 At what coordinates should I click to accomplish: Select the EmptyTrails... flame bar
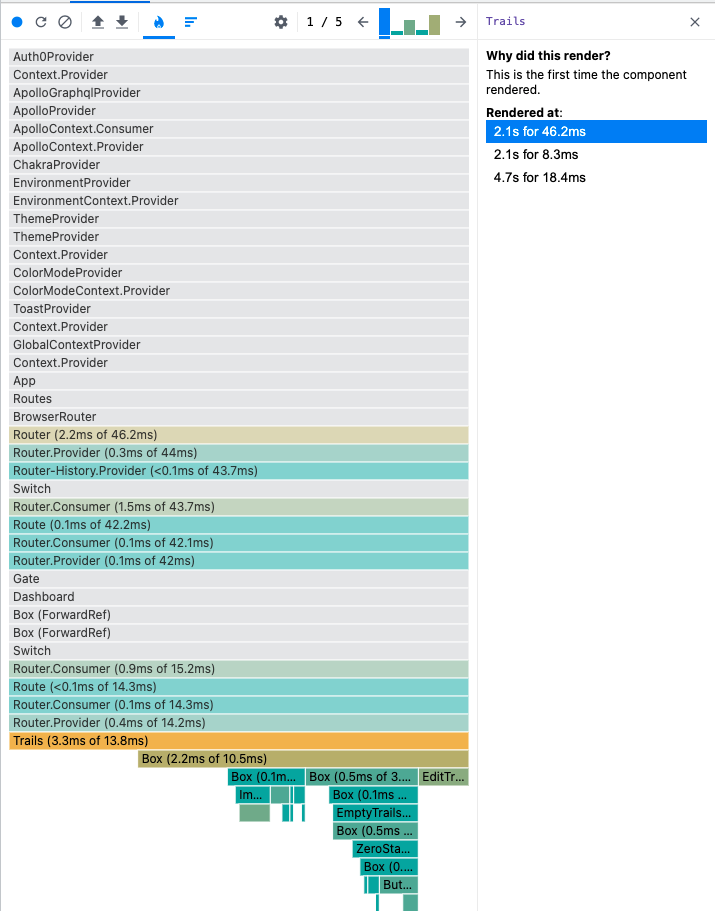tap(375, 813)
